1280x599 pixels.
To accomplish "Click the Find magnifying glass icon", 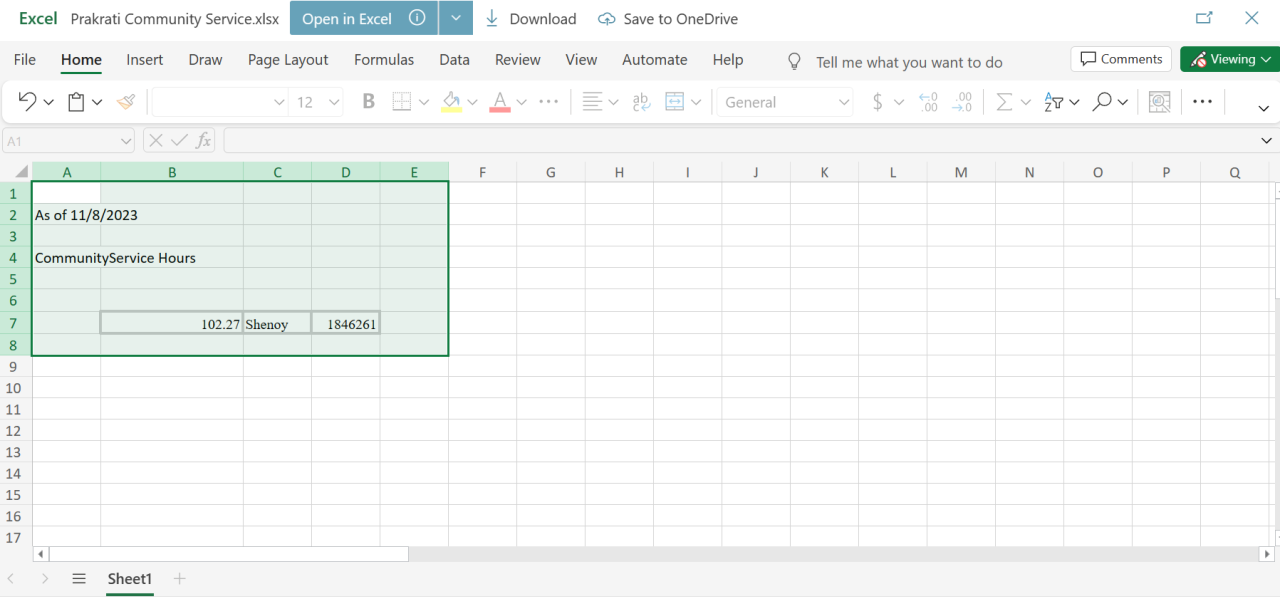I will 1102,101.
